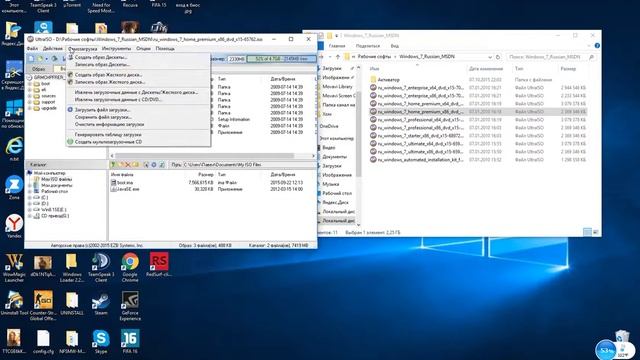Open Skype desktop shortcut
Screen dimensions: 640x360
[x=100, y=342]
